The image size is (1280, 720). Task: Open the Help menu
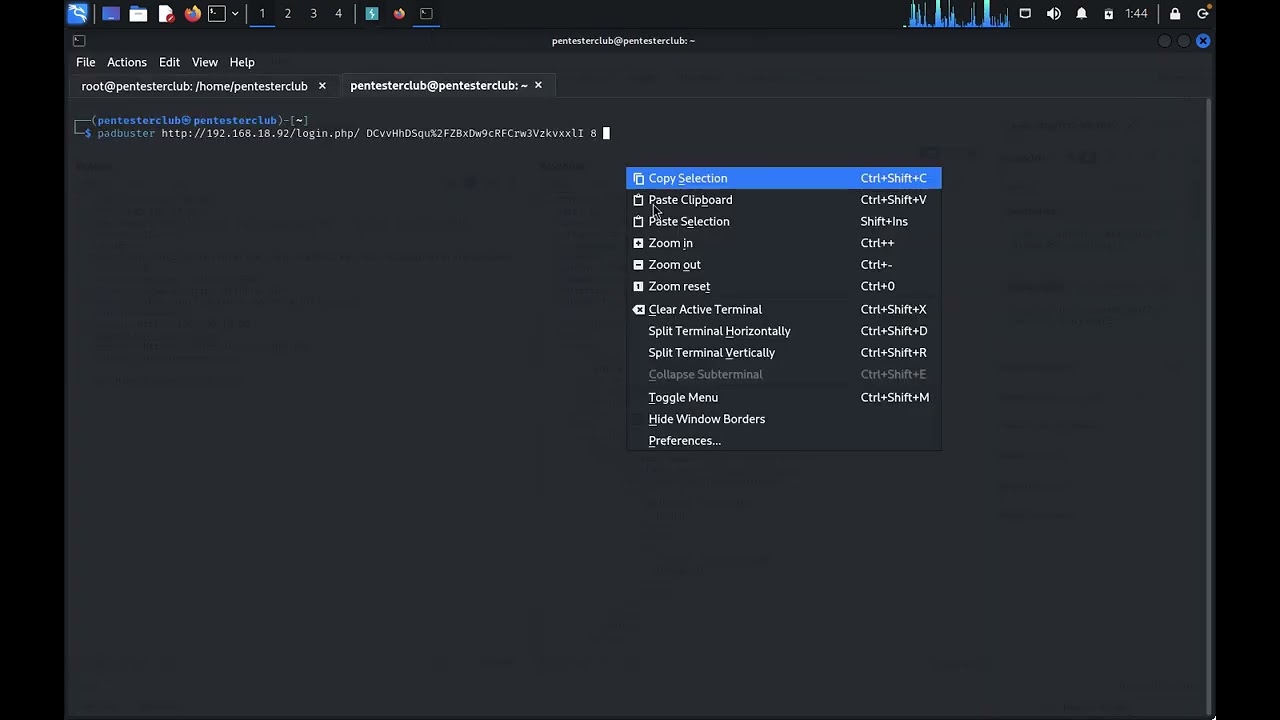(x=242, y=62)
